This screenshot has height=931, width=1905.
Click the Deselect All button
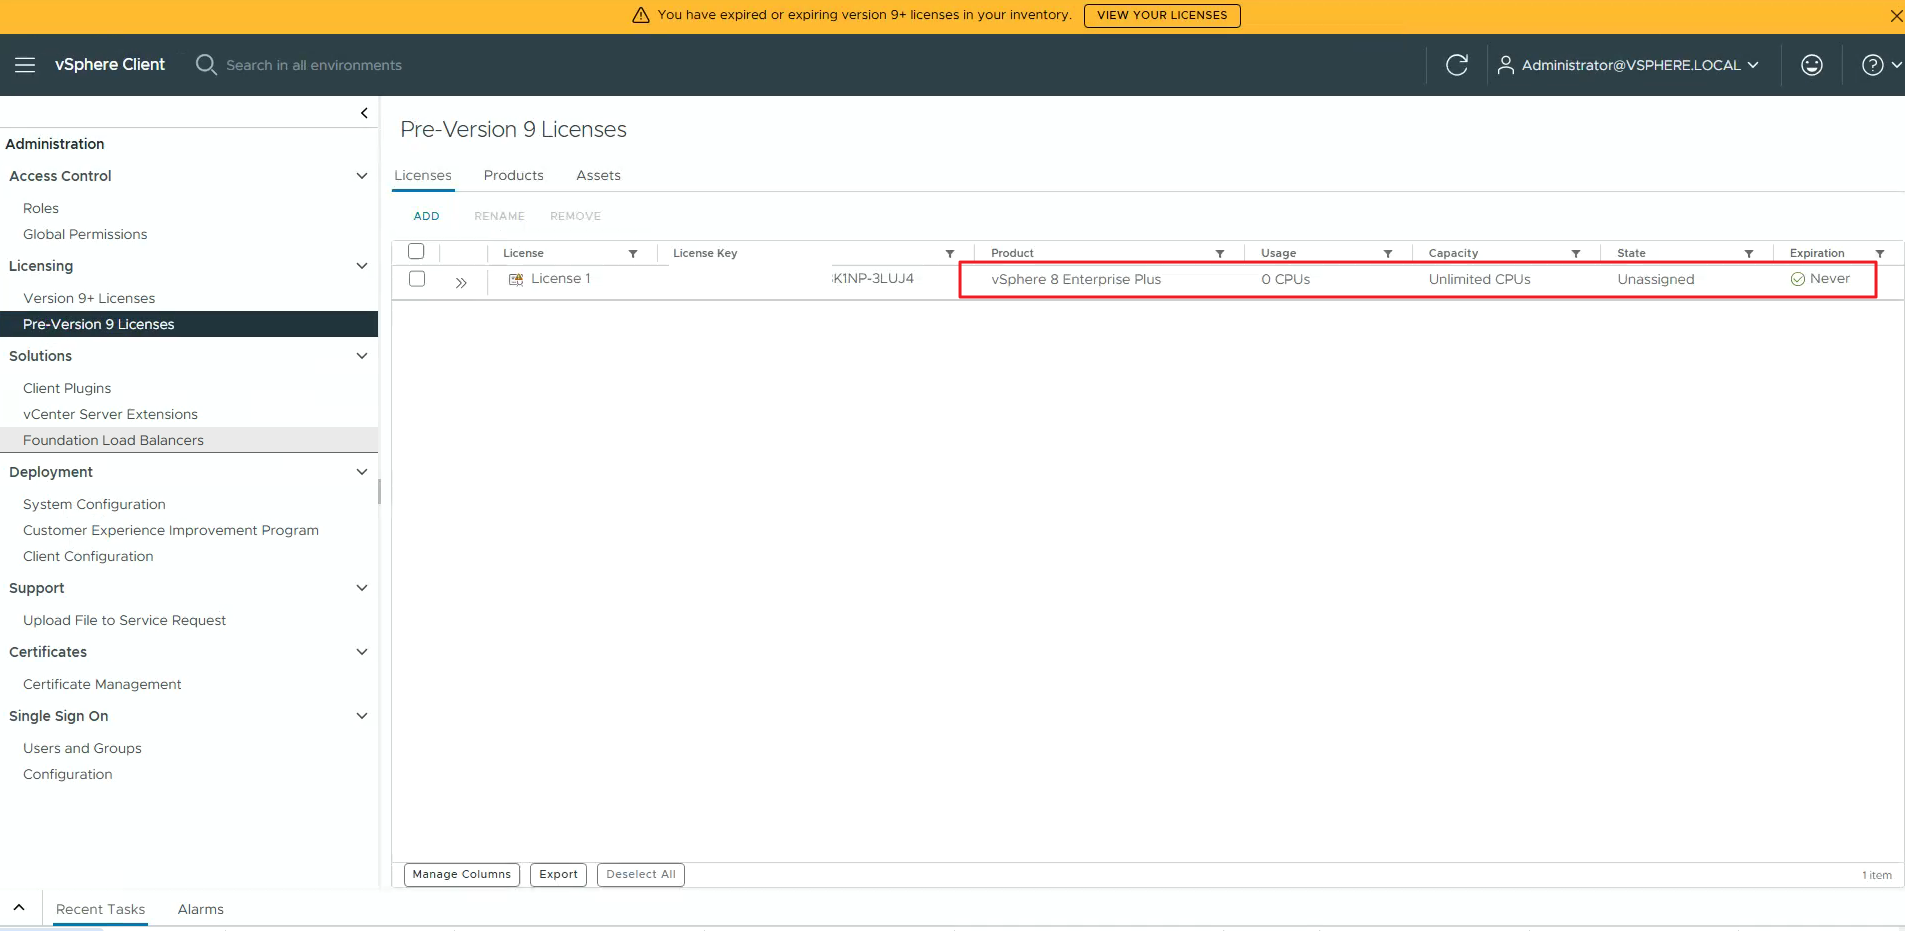pyautogui.click(x=641, y=874)
